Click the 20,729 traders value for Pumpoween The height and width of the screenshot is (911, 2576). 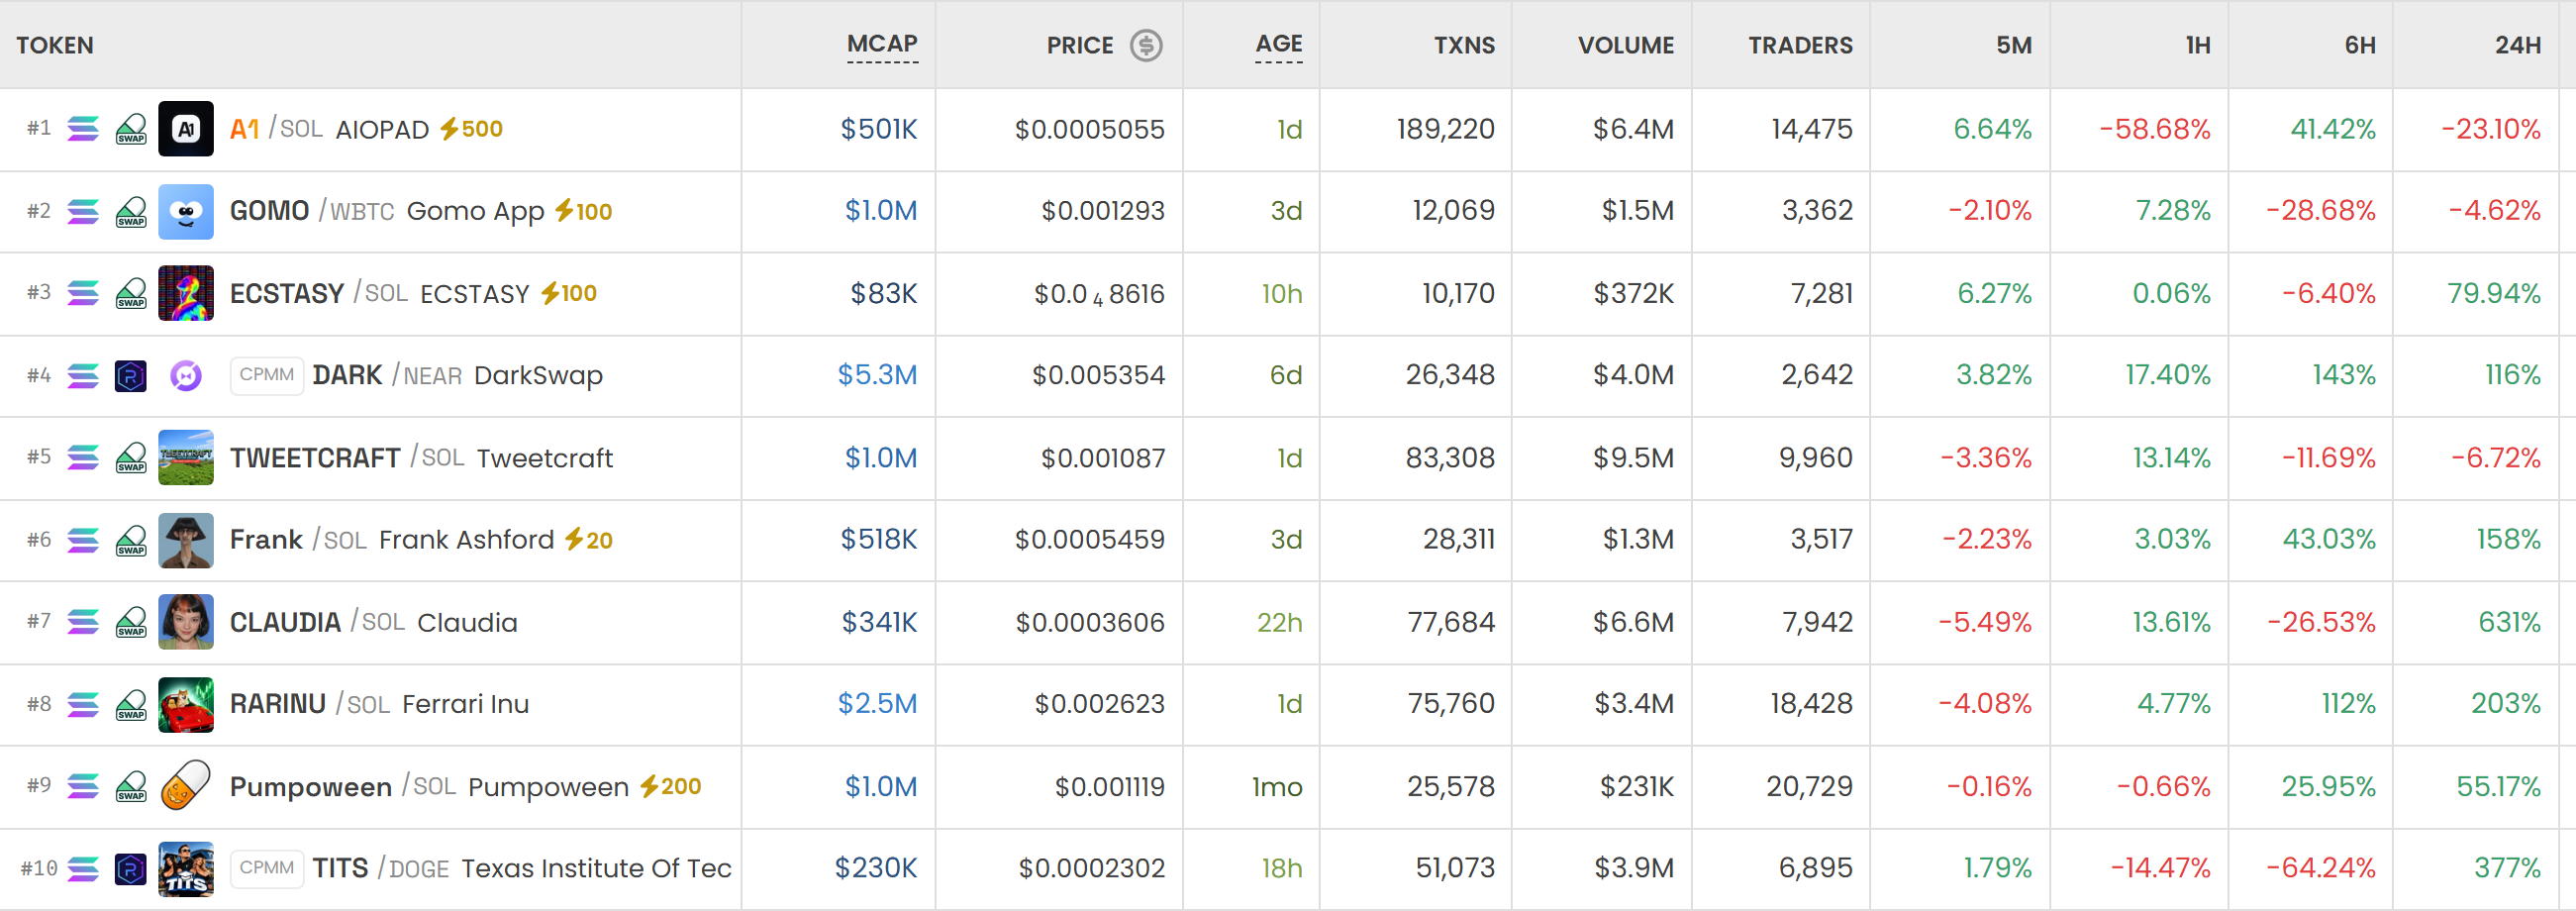point(1809,786)
